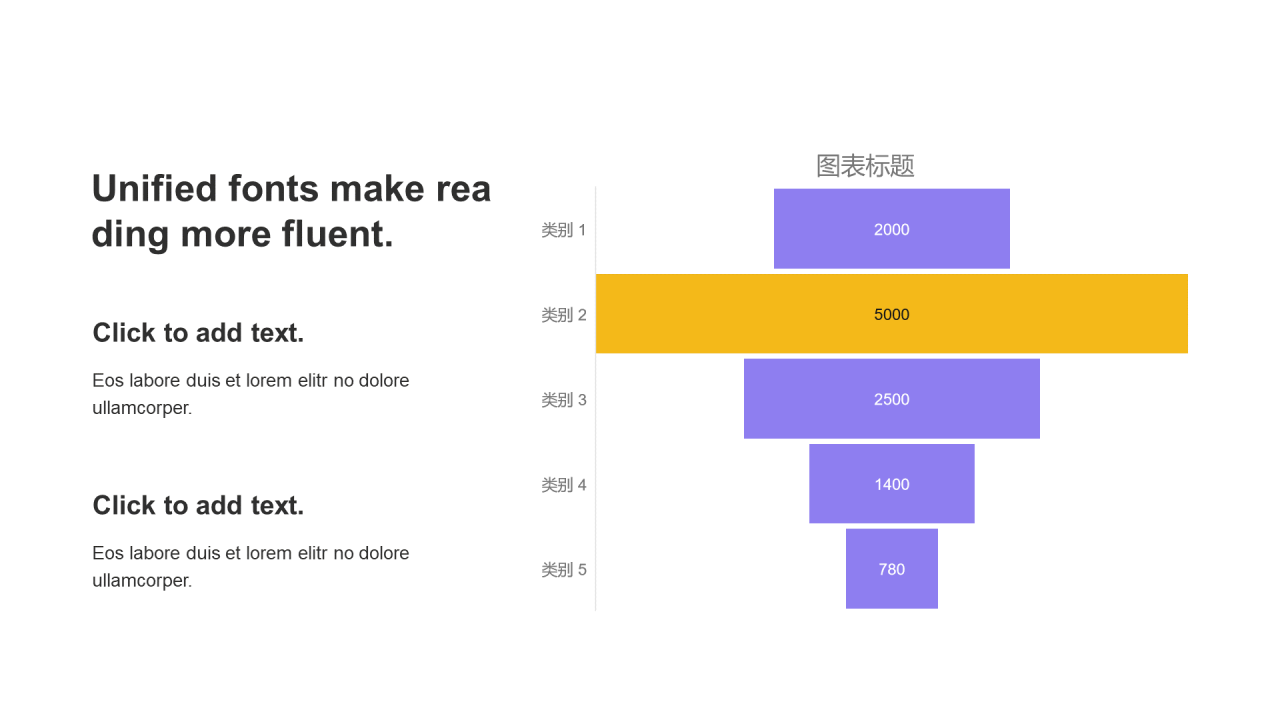Click the second "Eos labore duis" paragraph
The width and height of the screenshot is (1280, 720).
(250, 567)
